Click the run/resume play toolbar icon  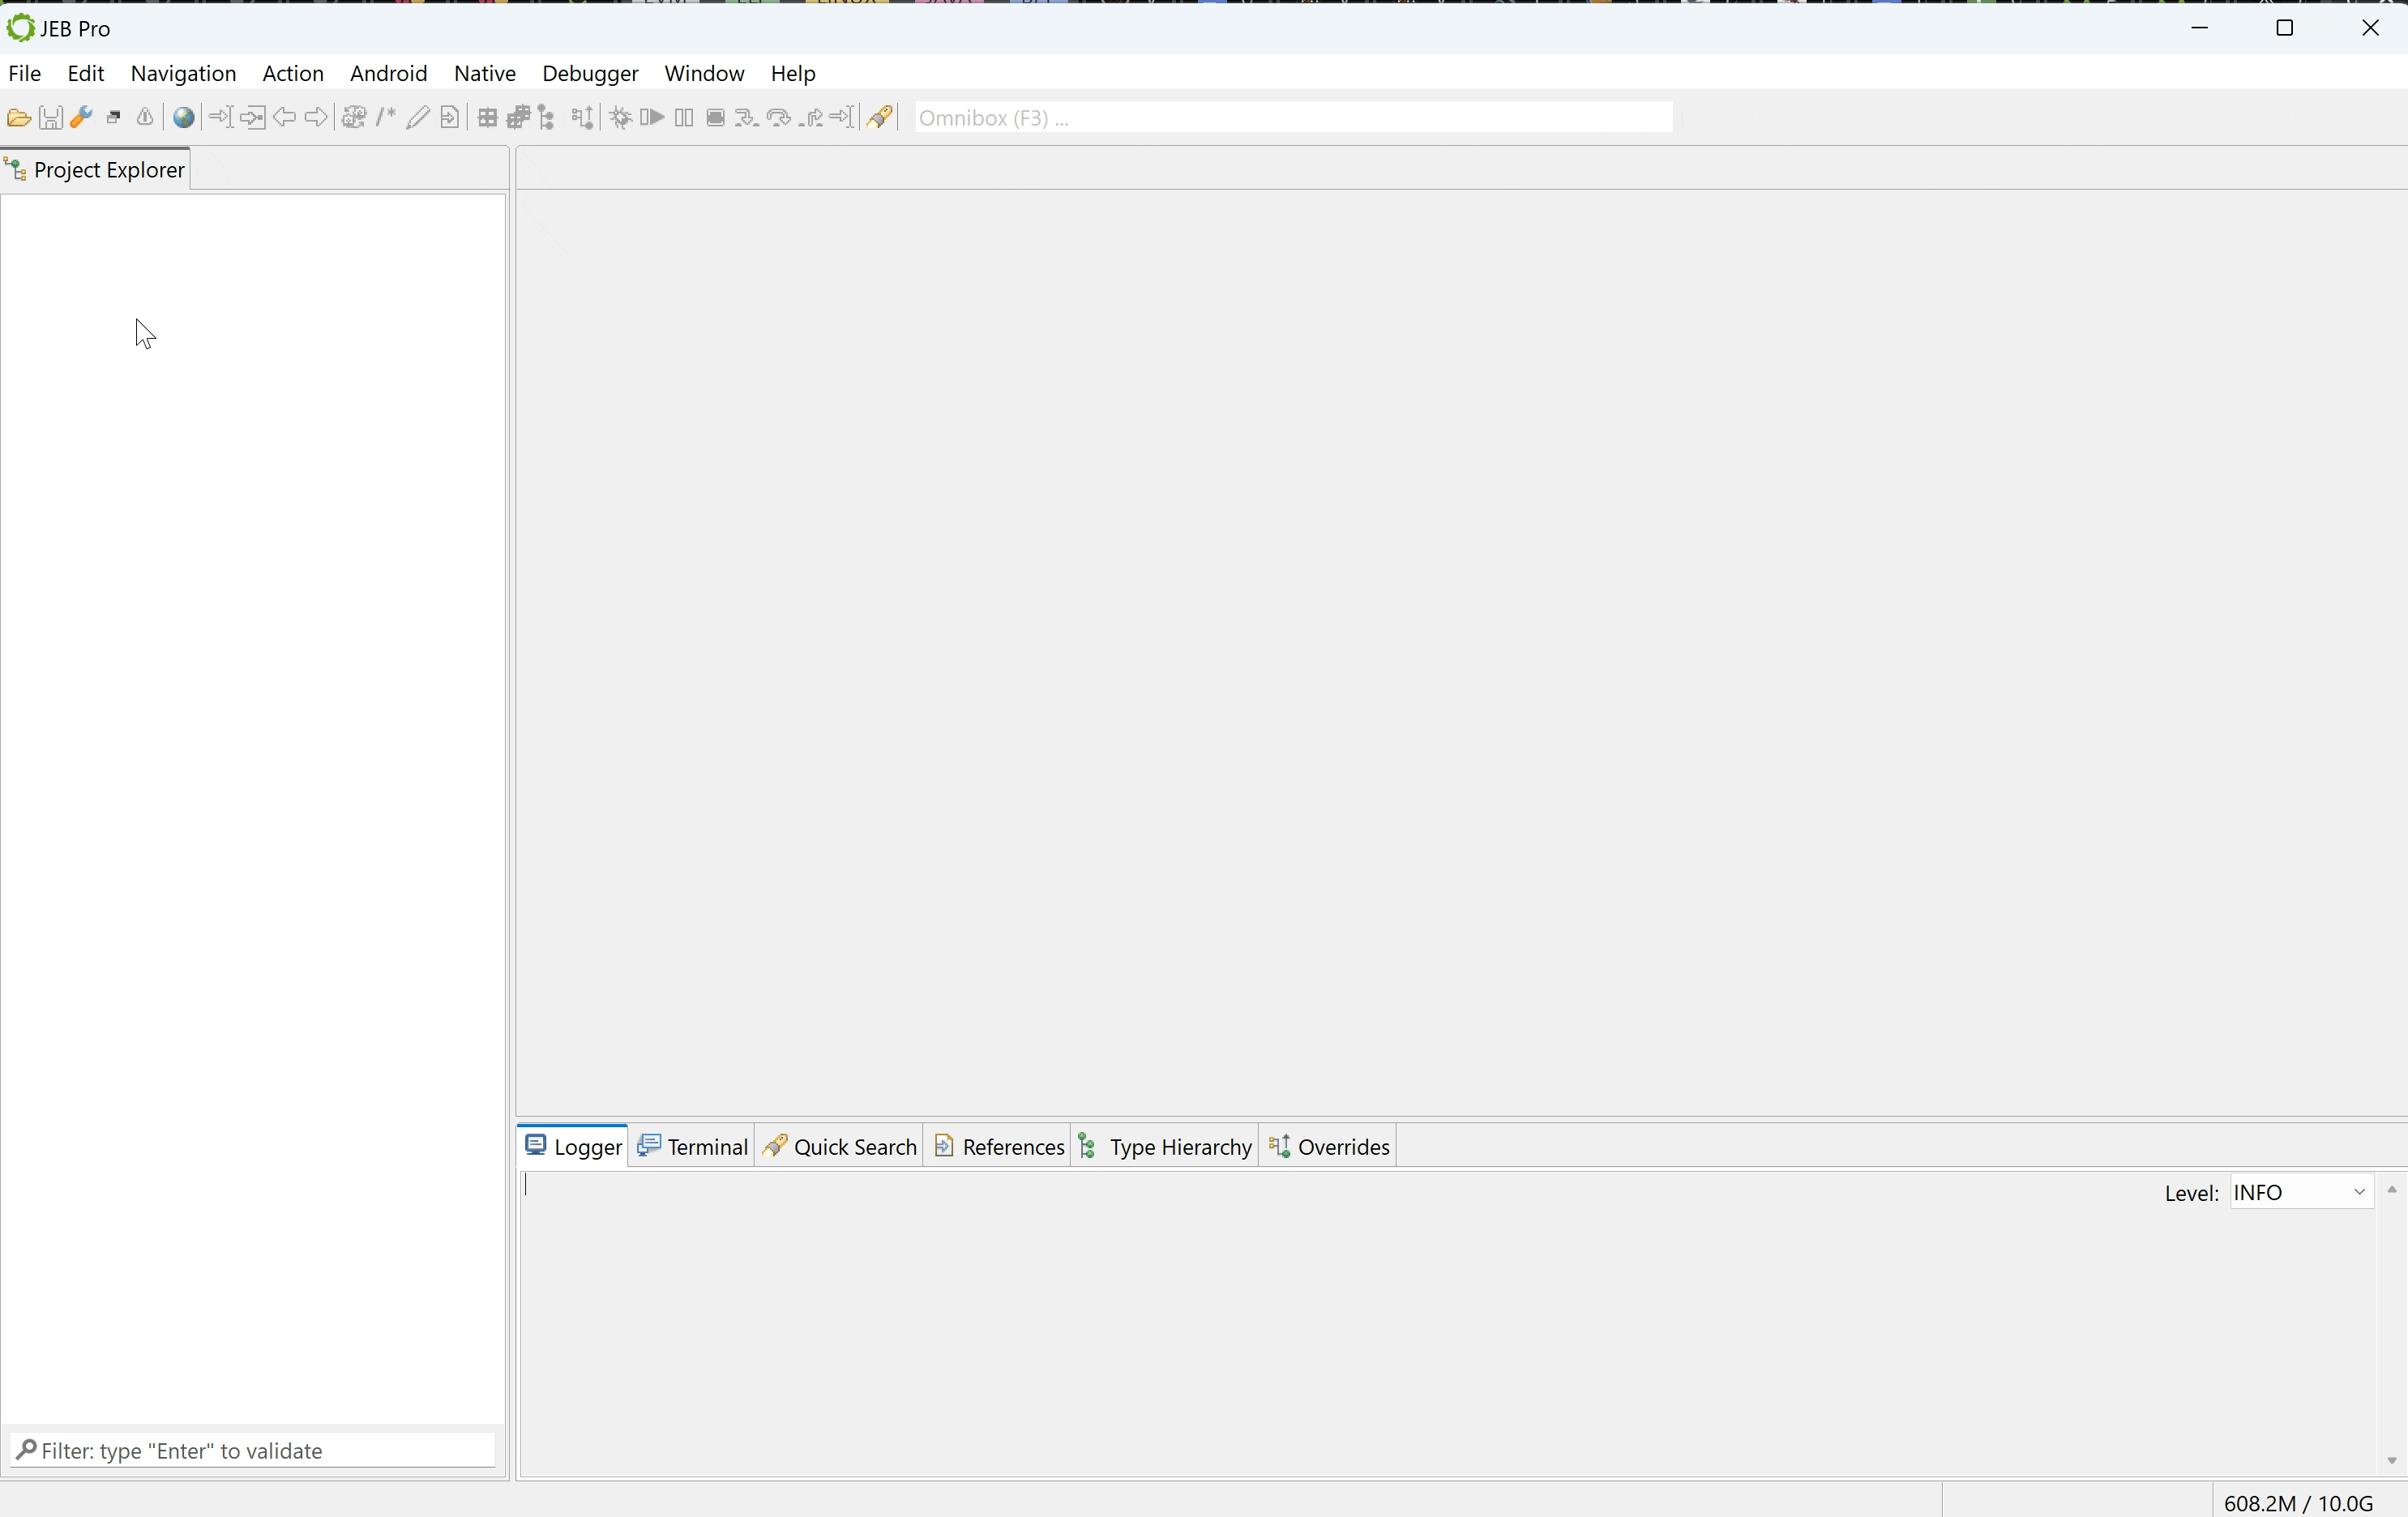point(652,118)
